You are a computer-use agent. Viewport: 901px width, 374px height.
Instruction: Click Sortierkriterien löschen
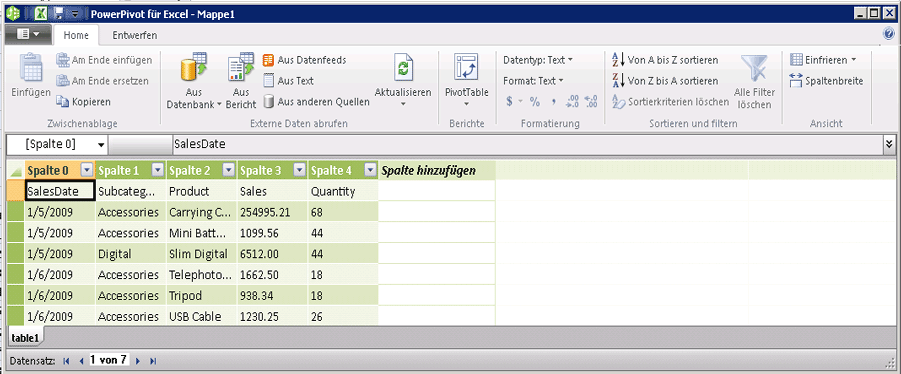click(670, 102)
